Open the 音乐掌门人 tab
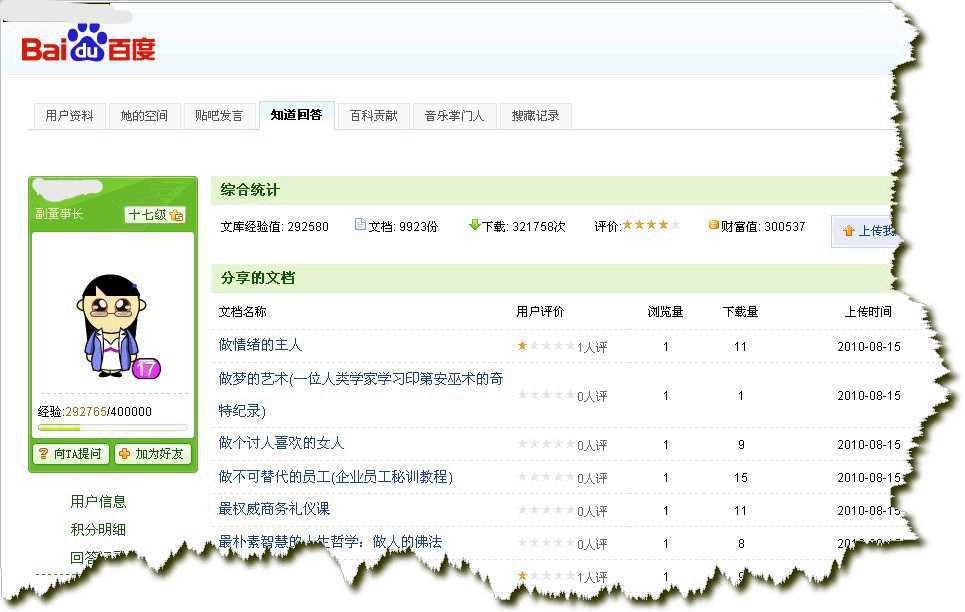The image size is (965, 612). (454, 116)
